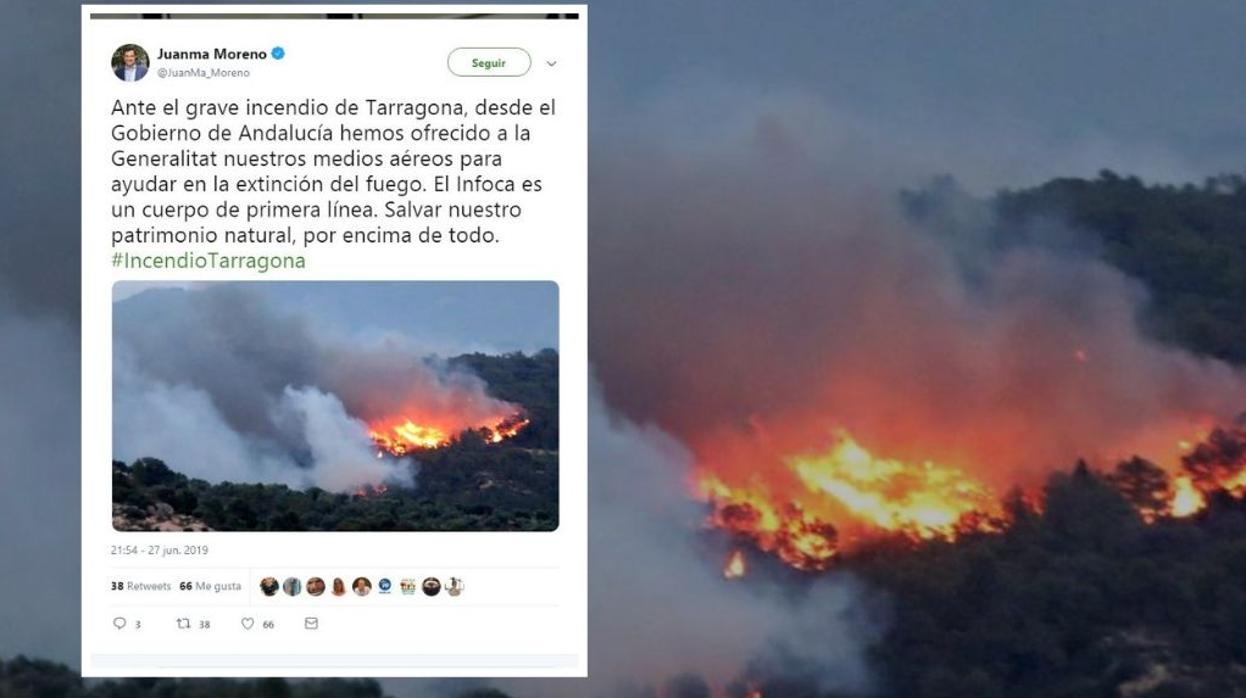Click the tweet body text

click(x=333, y=172)
